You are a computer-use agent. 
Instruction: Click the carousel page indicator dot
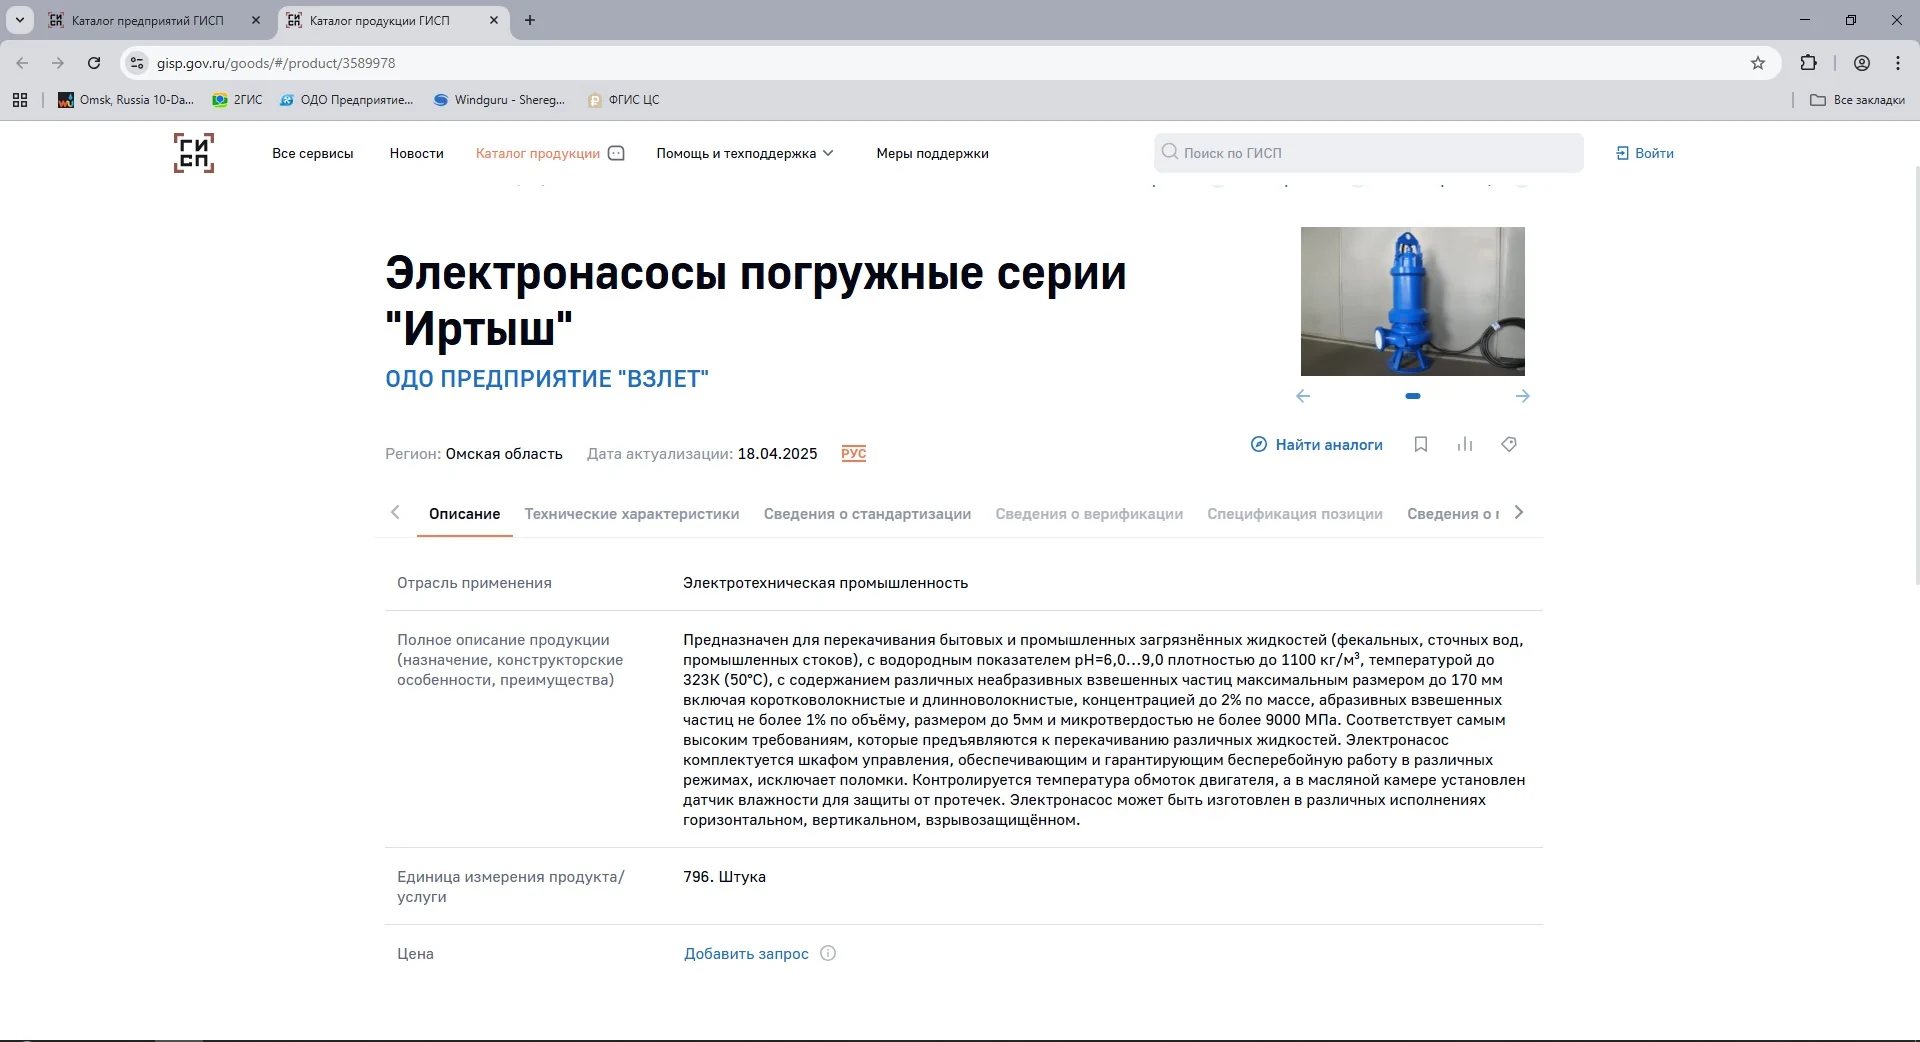pyautogui.click(x=1412, y=396)
